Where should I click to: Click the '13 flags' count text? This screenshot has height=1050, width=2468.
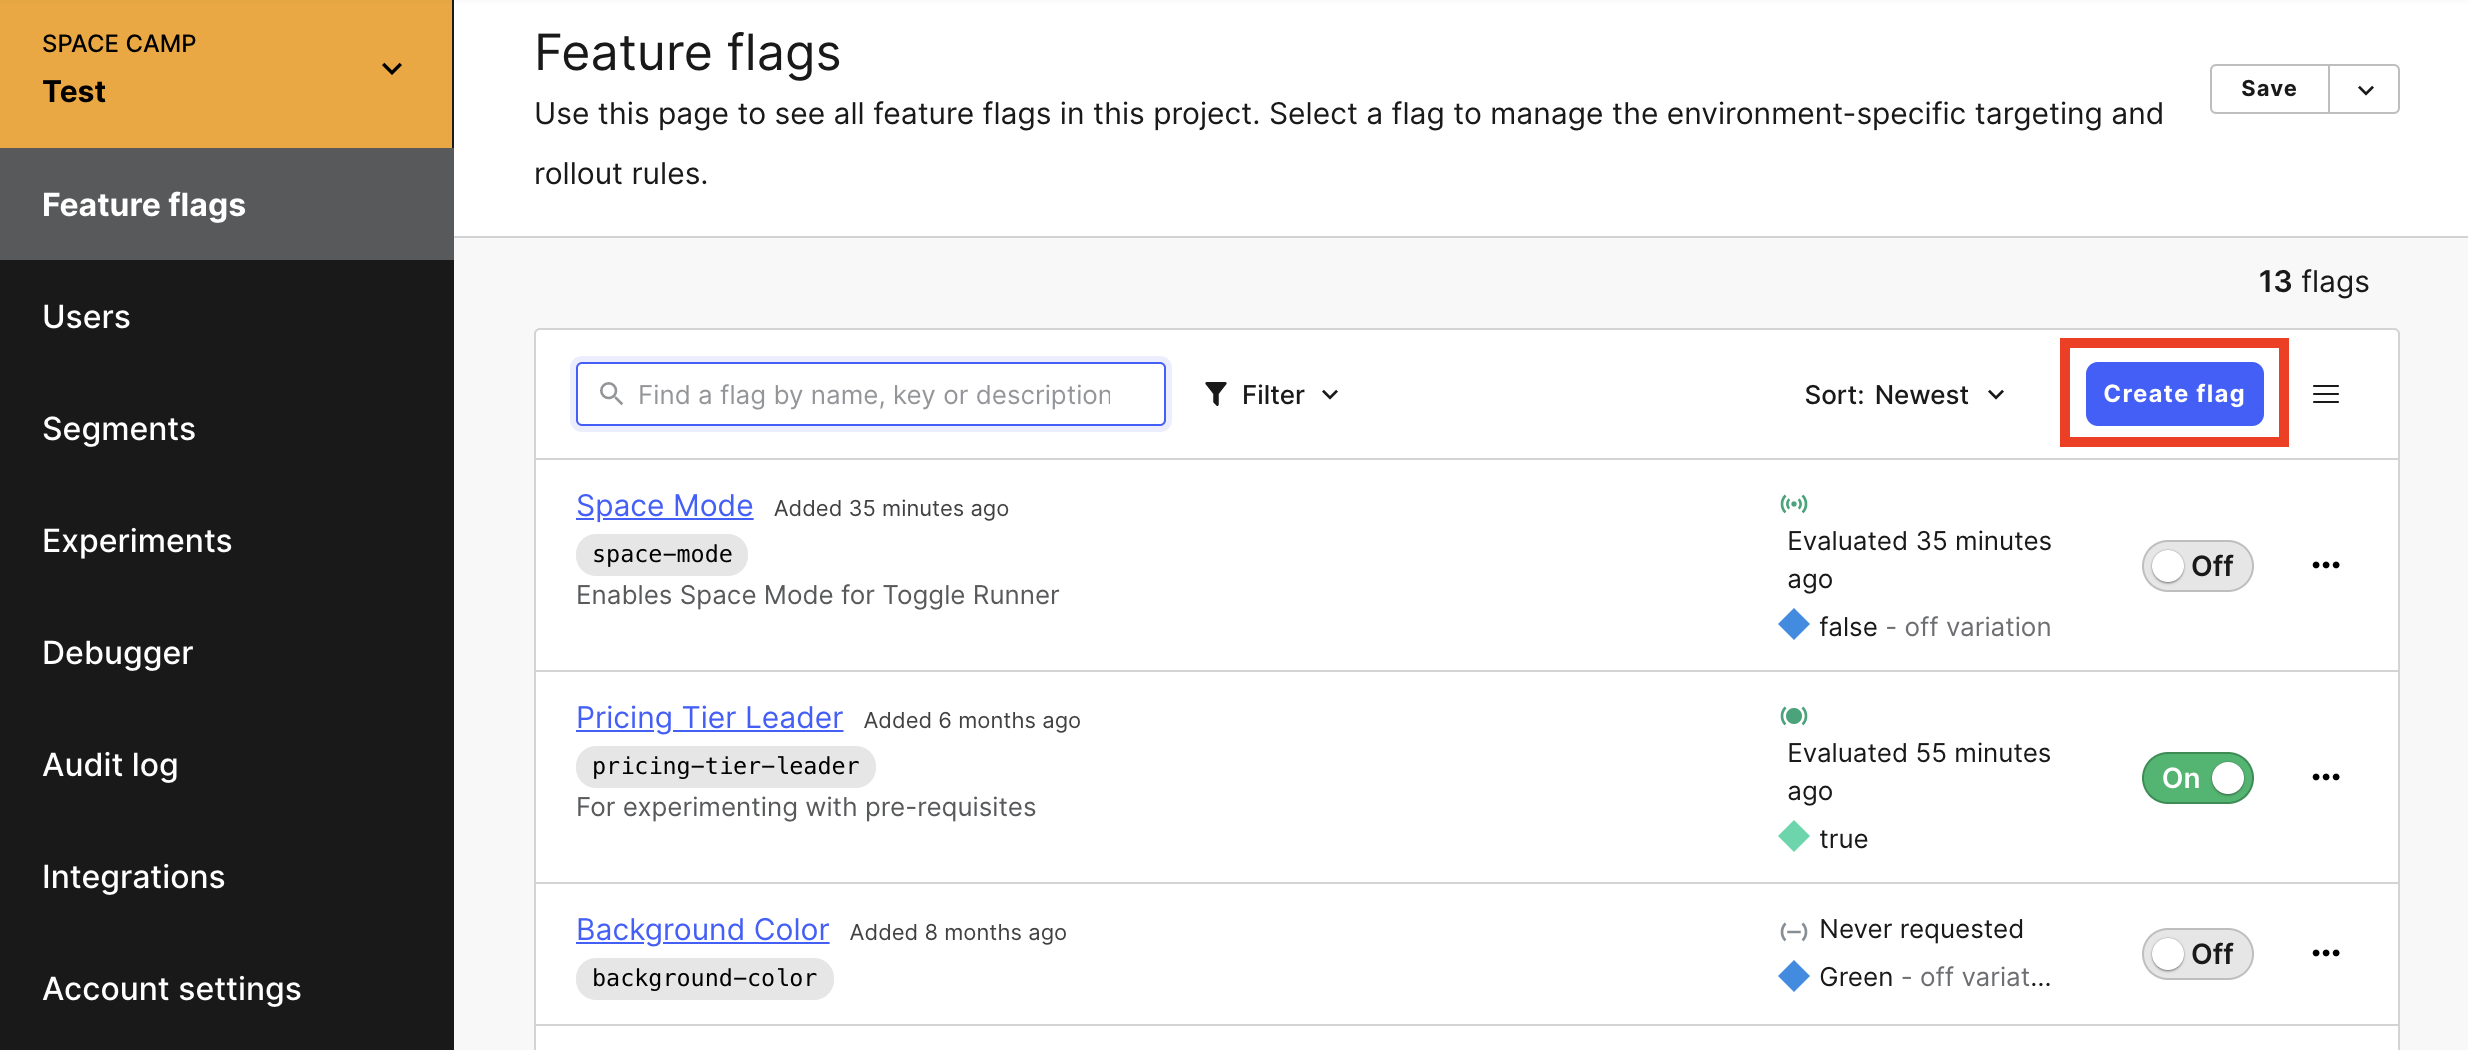[x=2313, y=281]
